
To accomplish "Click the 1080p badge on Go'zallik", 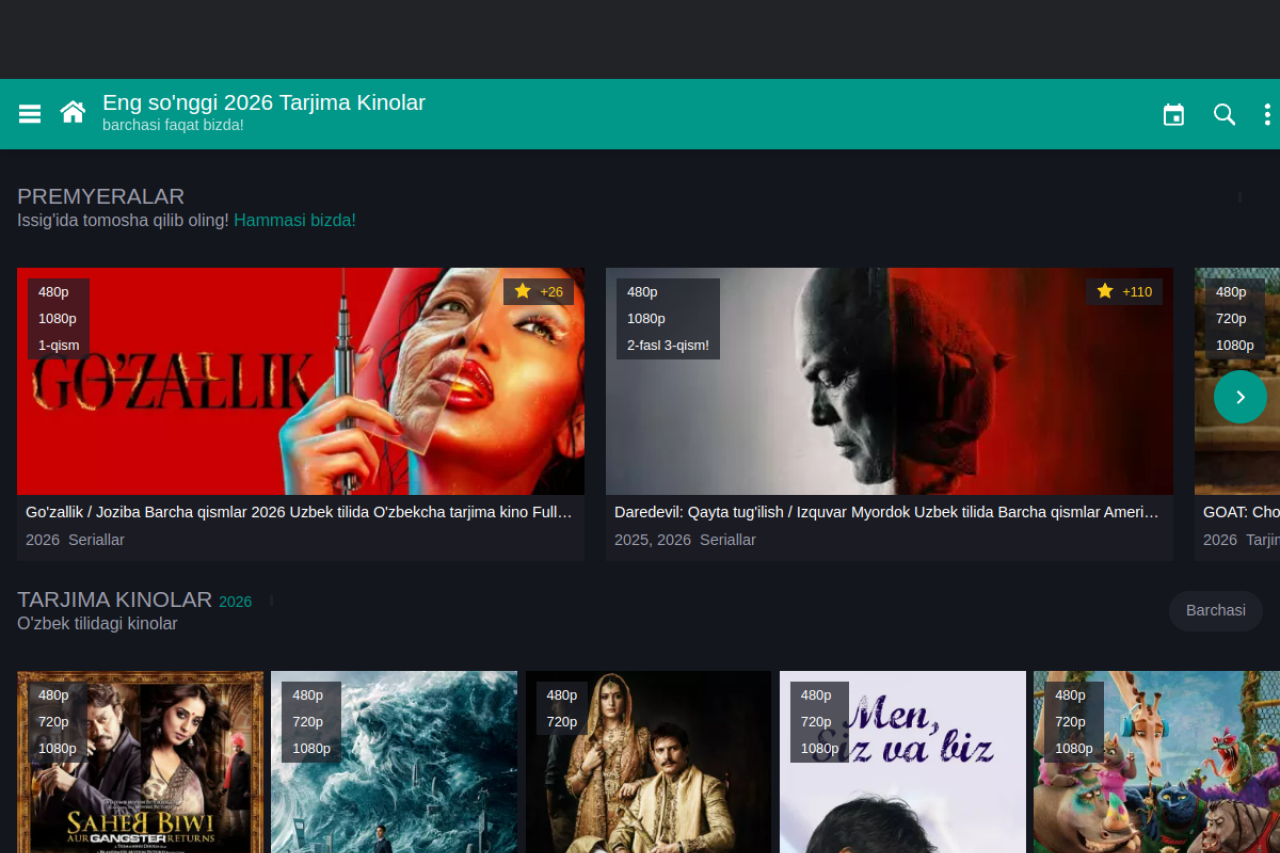I will (58, 319).
